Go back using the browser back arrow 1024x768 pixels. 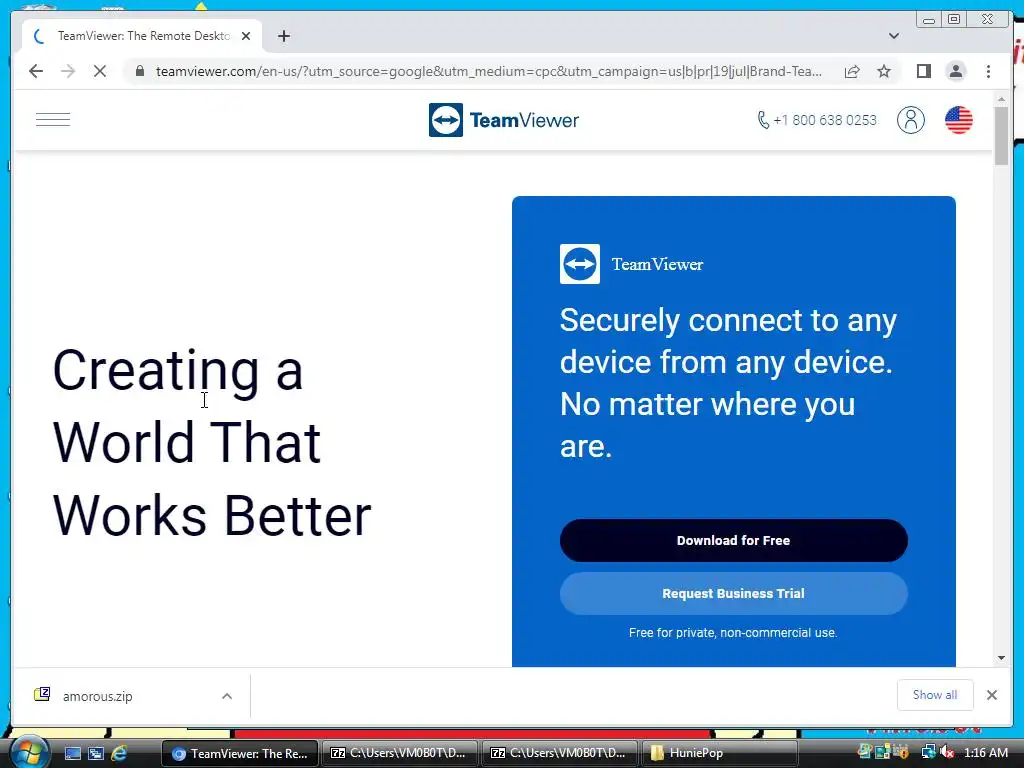[x=36, y=71]
